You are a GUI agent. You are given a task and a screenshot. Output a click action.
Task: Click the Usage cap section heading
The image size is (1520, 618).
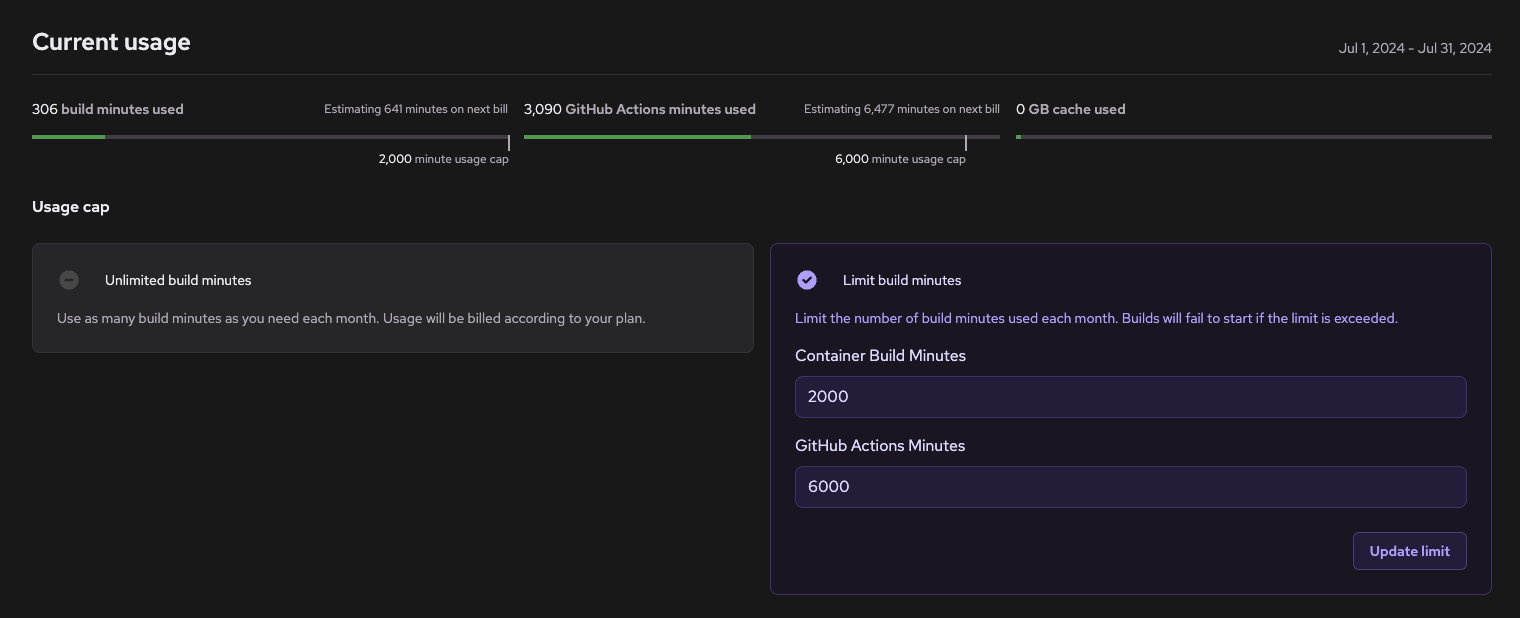(x=71, y=207)
